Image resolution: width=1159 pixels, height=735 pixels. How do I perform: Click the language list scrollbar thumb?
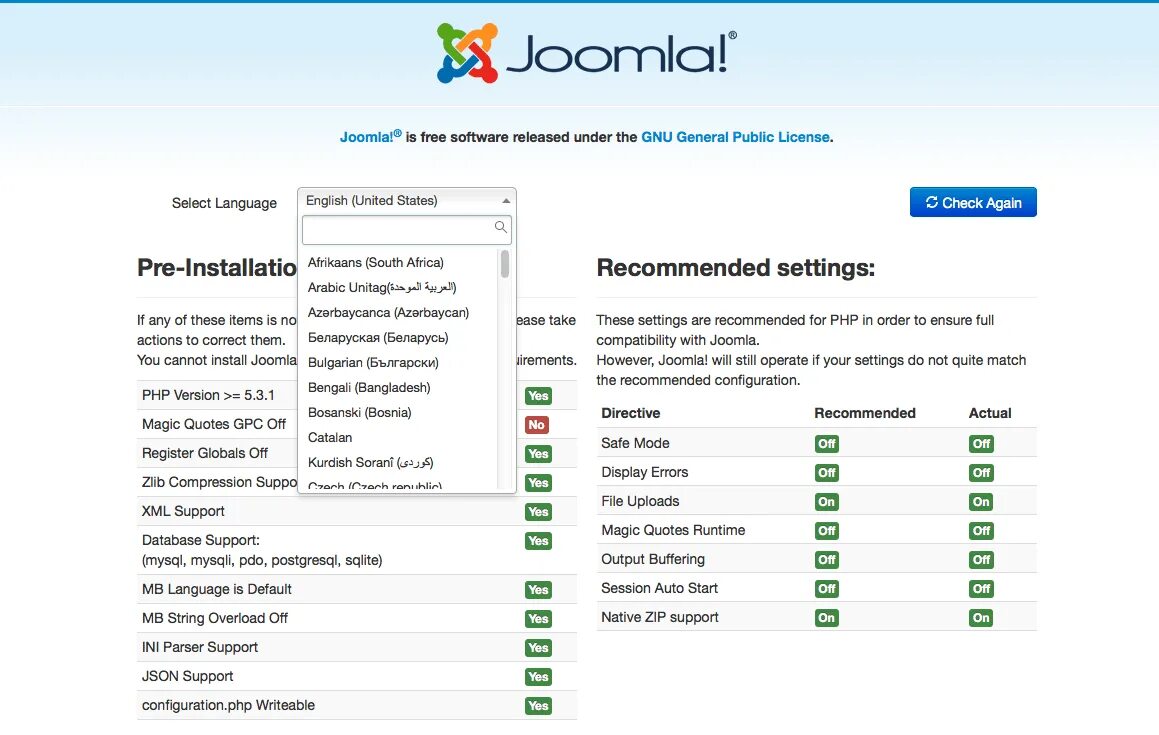(505, 264)
